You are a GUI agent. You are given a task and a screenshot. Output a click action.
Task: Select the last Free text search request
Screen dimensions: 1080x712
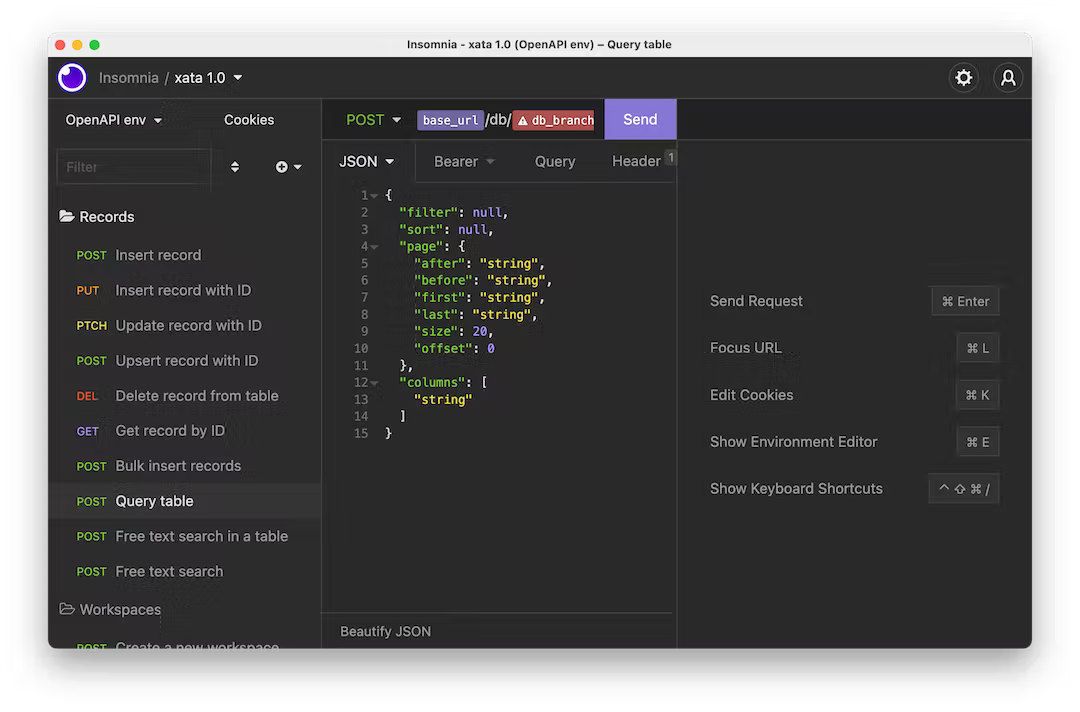coord(185,571)
